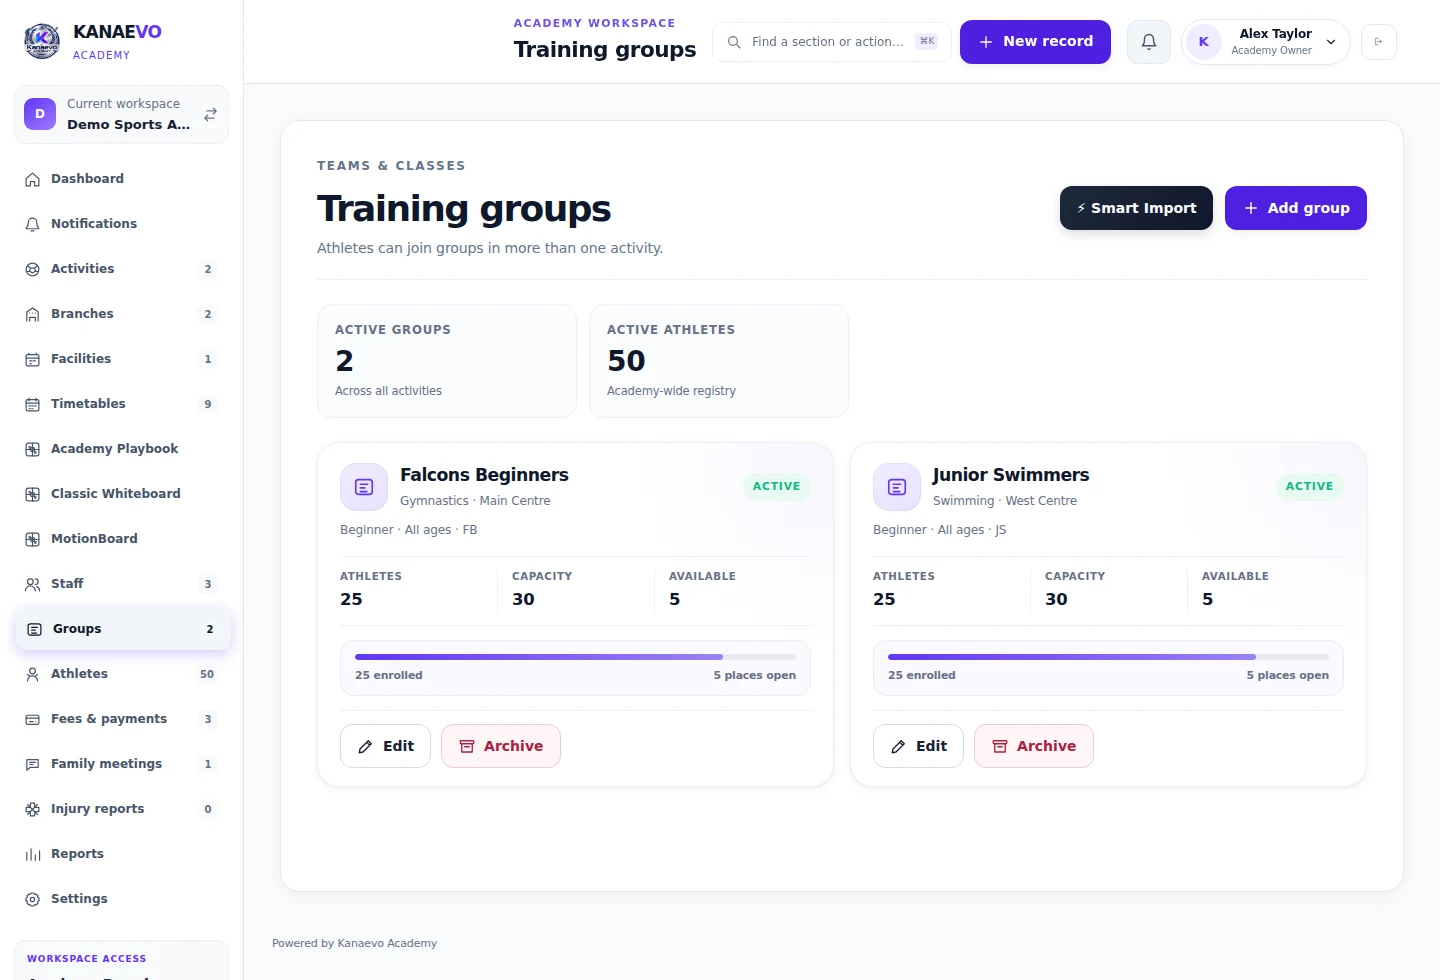Click the Facilities icon in sidebar
Image resolution: width=1440 pixels, height=980 pixels.
click(x=32, y=359)
